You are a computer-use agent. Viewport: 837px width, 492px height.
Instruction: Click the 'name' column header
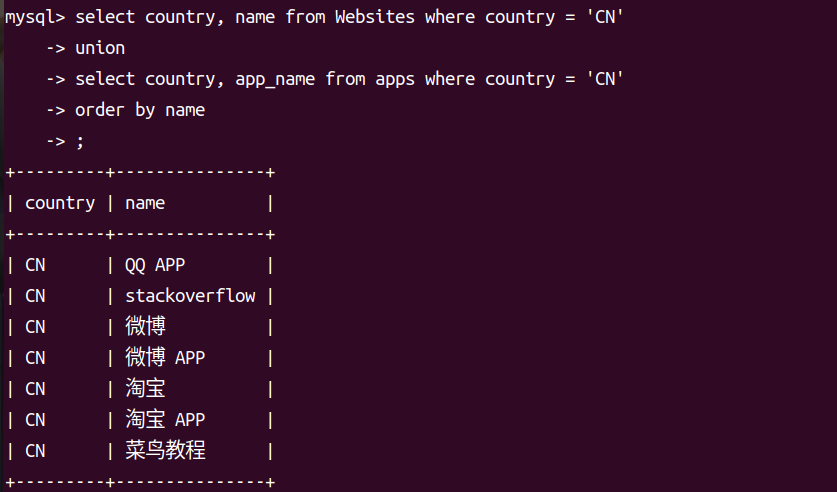(145, 203)
